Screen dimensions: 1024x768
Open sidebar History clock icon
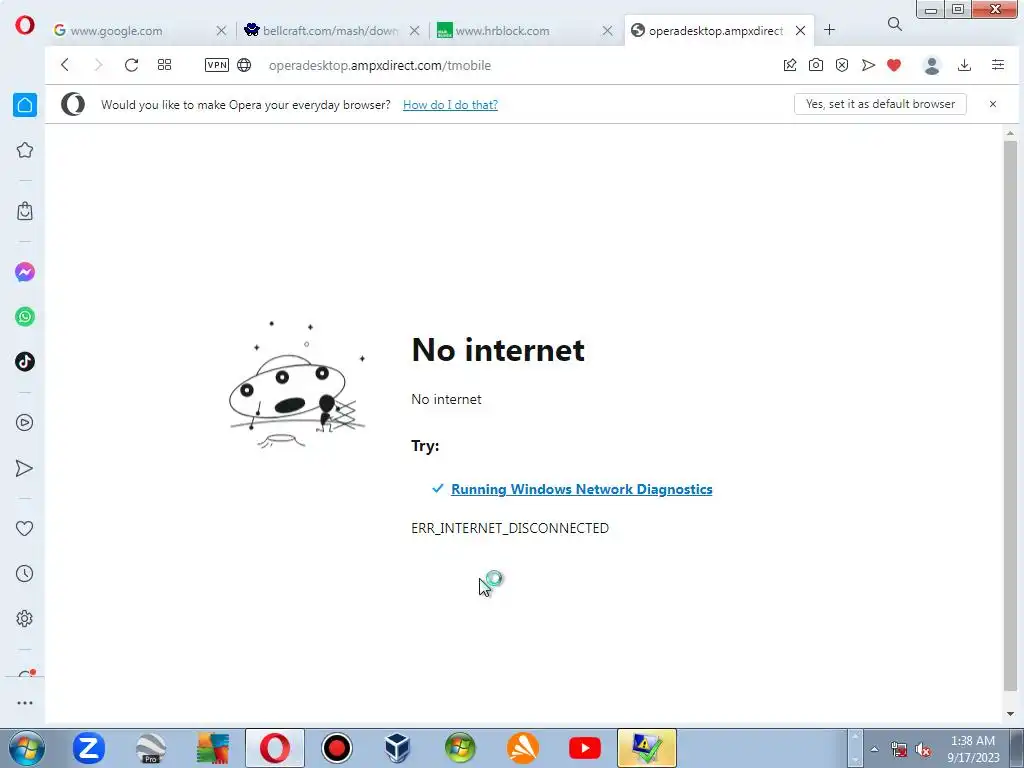point(25,573)
